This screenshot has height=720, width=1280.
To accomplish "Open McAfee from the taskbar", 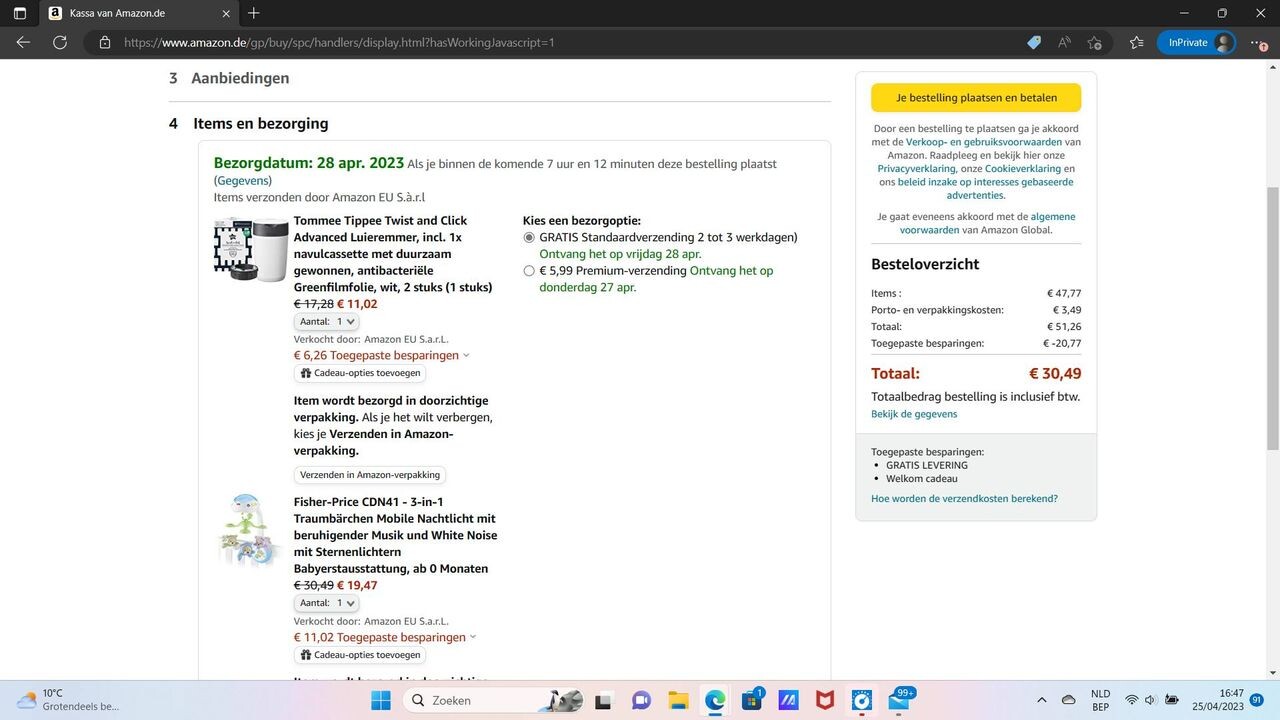I will [825, 700].
